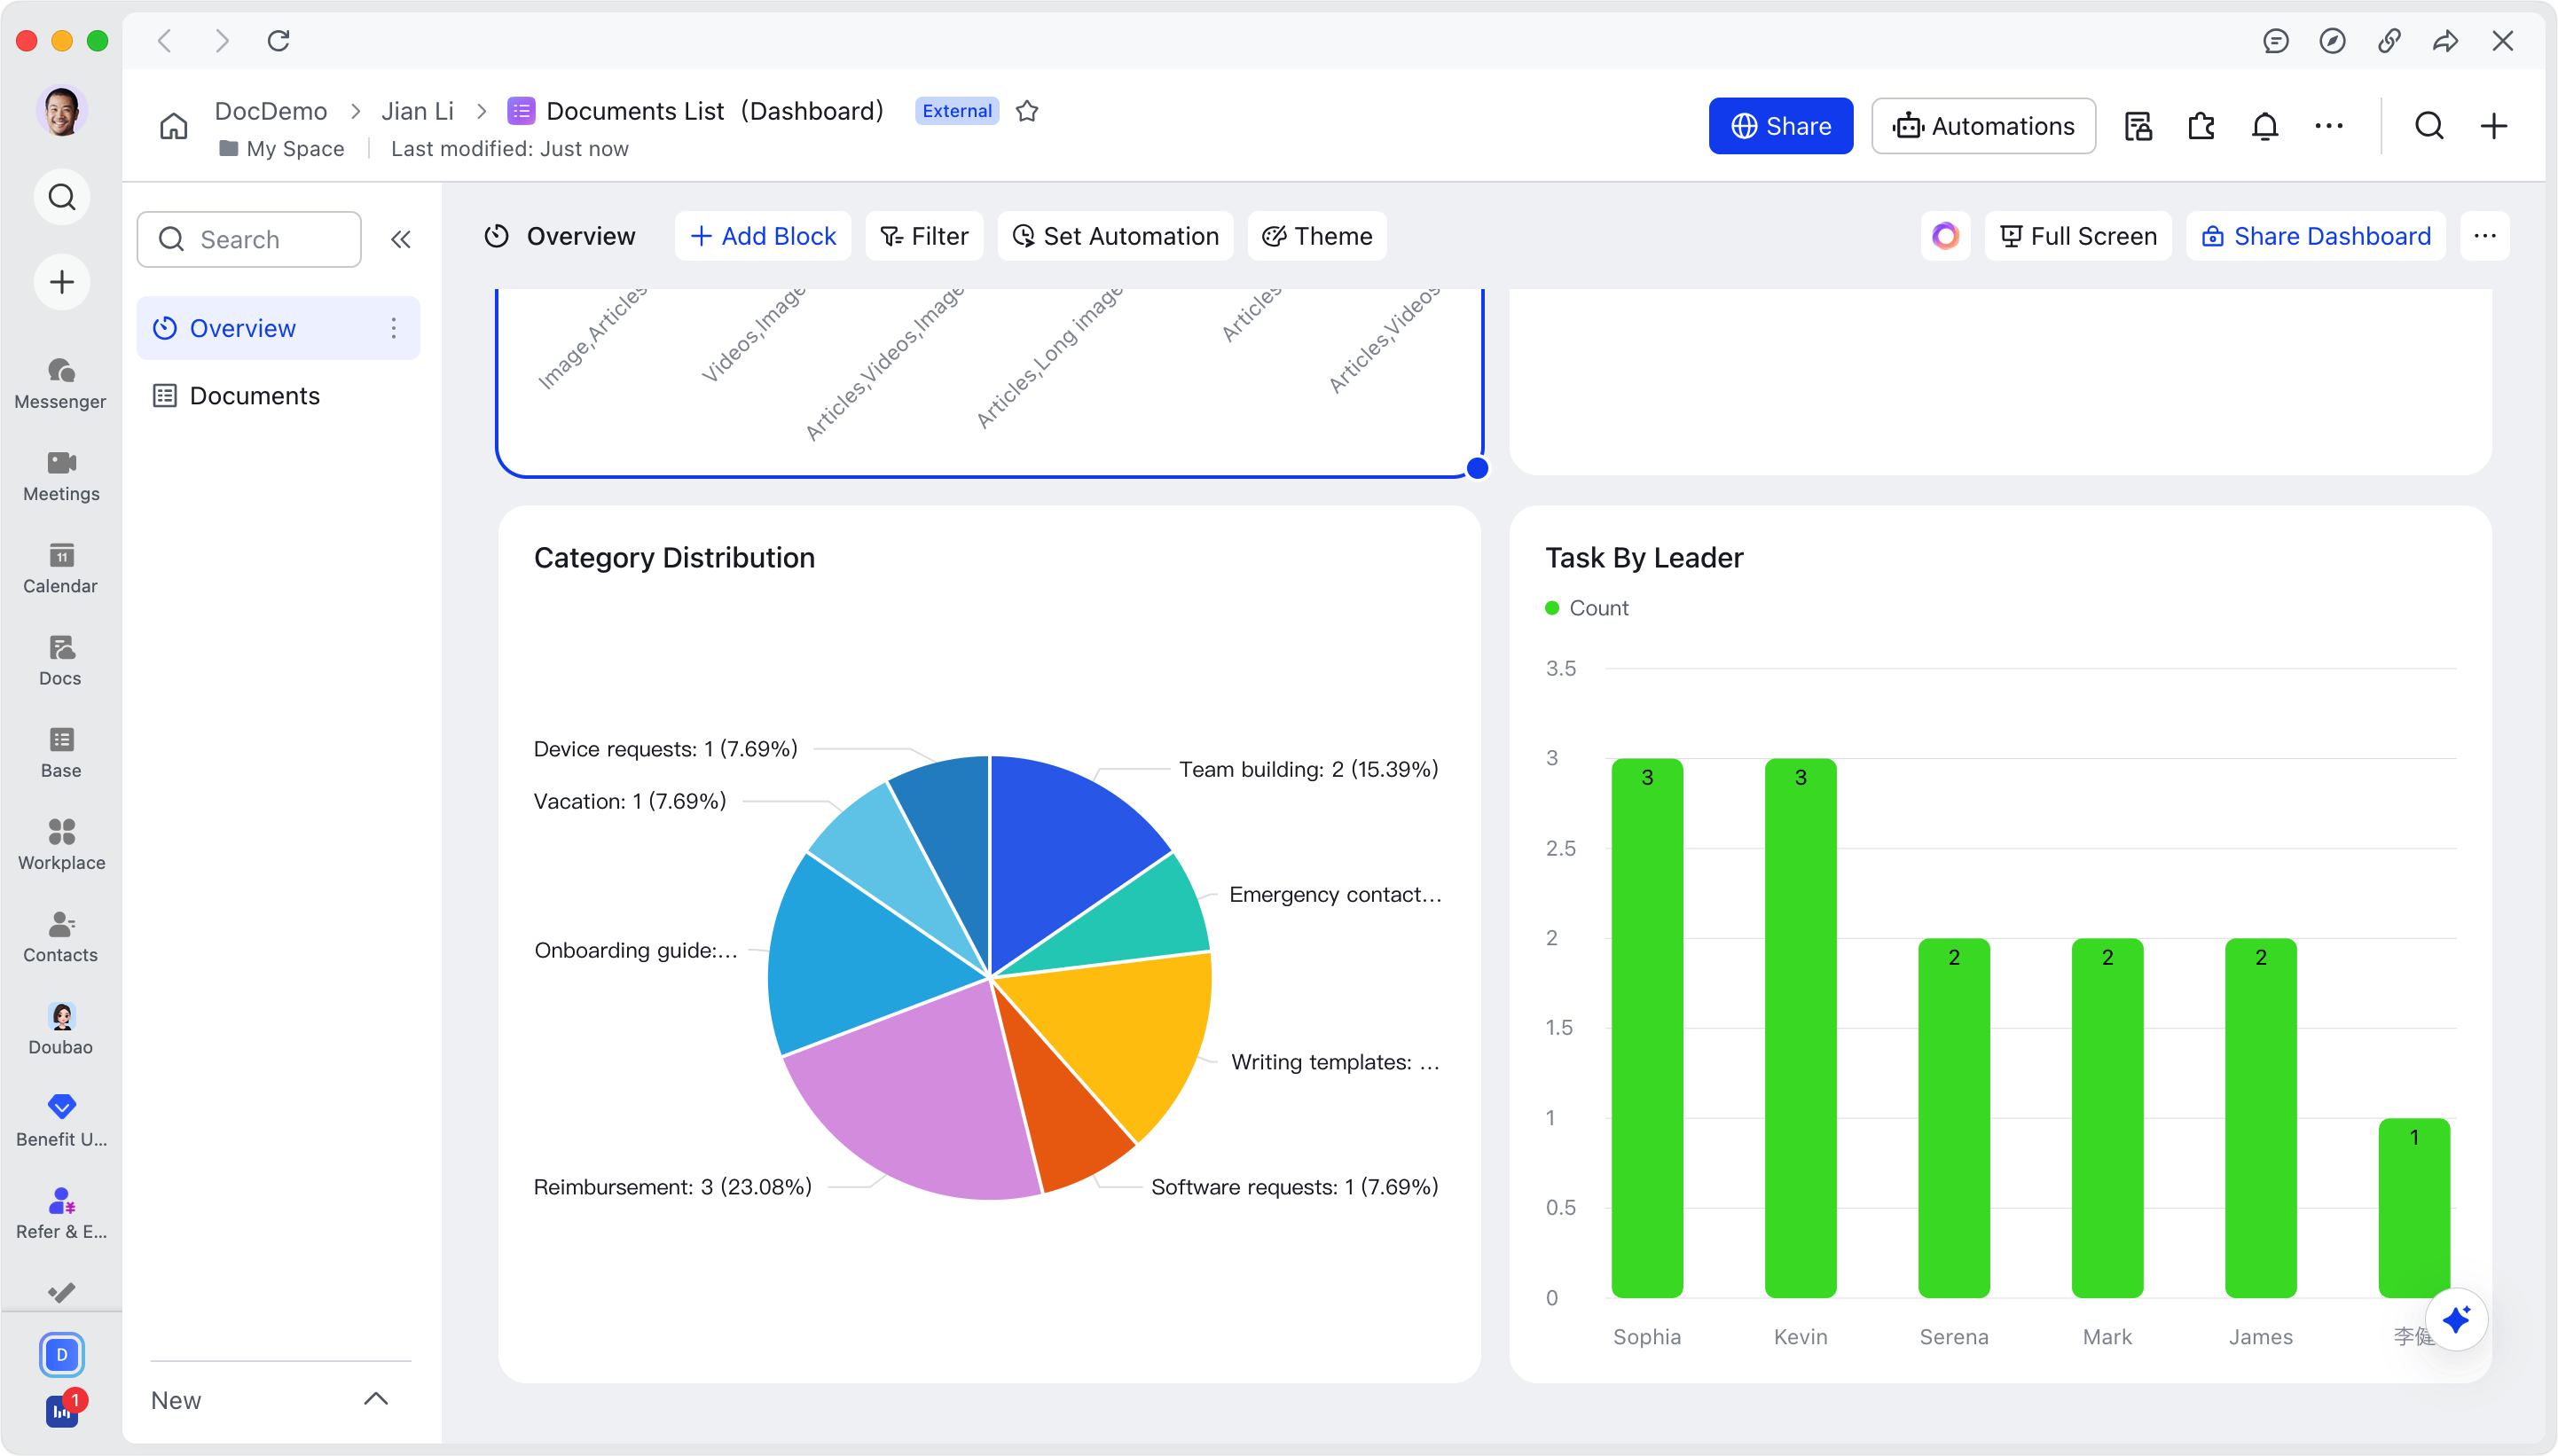Collapse the left navigation panel
This screenshot has width=2558, height=1456.
point(401,239)
